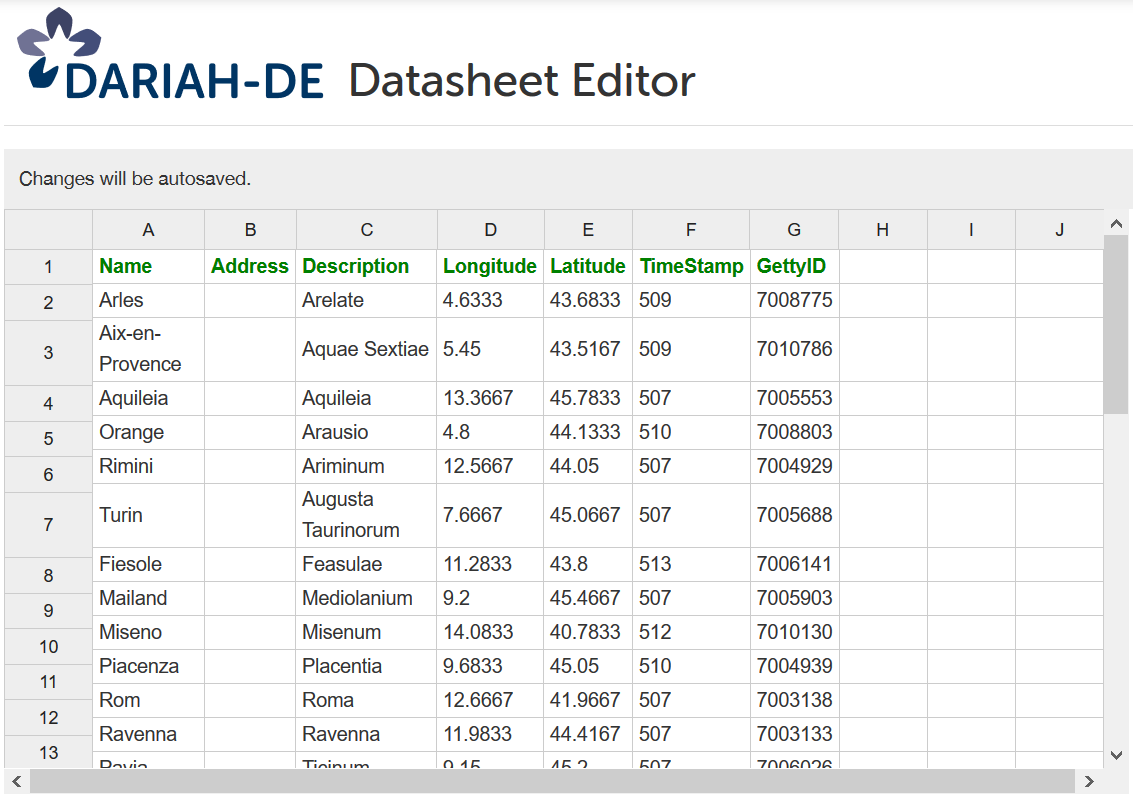
Task: Select row 7 header
Action: click(x=48, y=525)
